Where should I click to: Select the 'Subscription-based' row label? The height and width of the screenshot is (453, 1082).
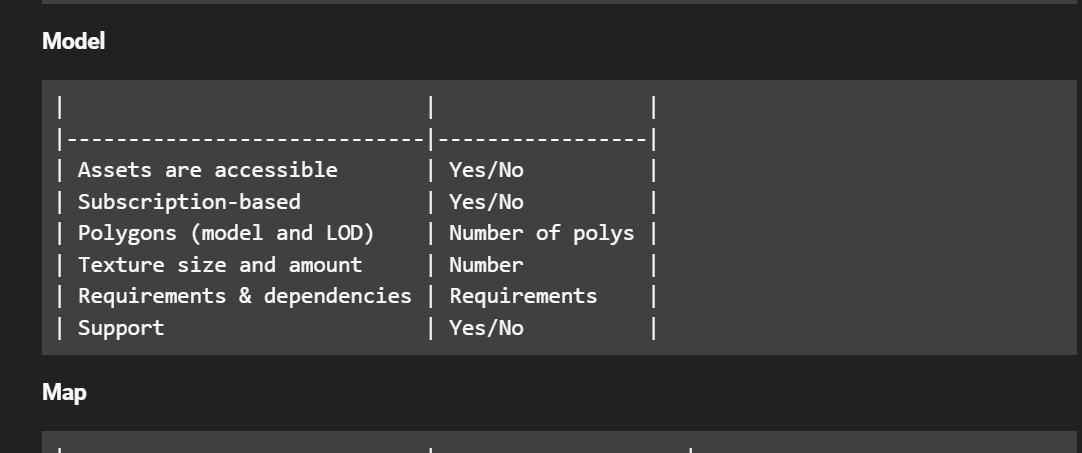coord(189,202)
